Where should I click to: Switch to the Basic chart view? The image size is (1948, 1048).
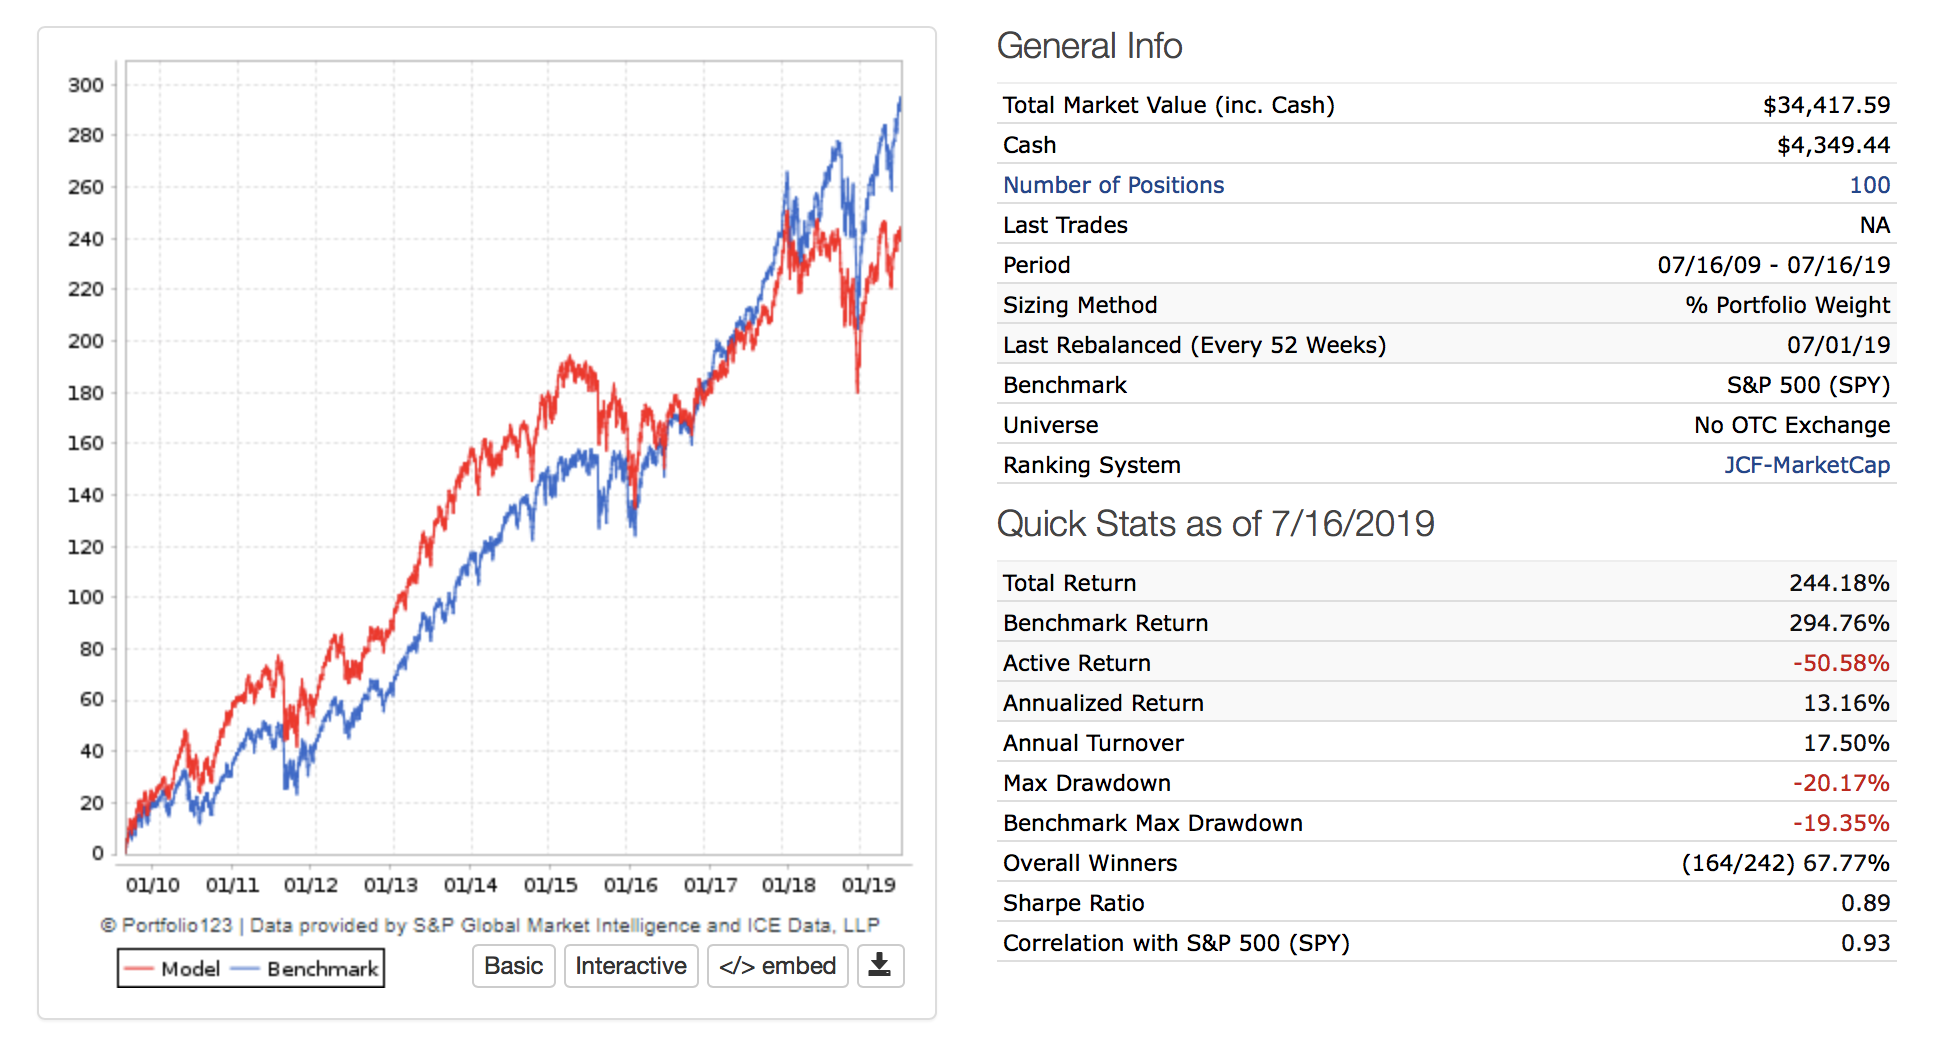pos(513,966)
